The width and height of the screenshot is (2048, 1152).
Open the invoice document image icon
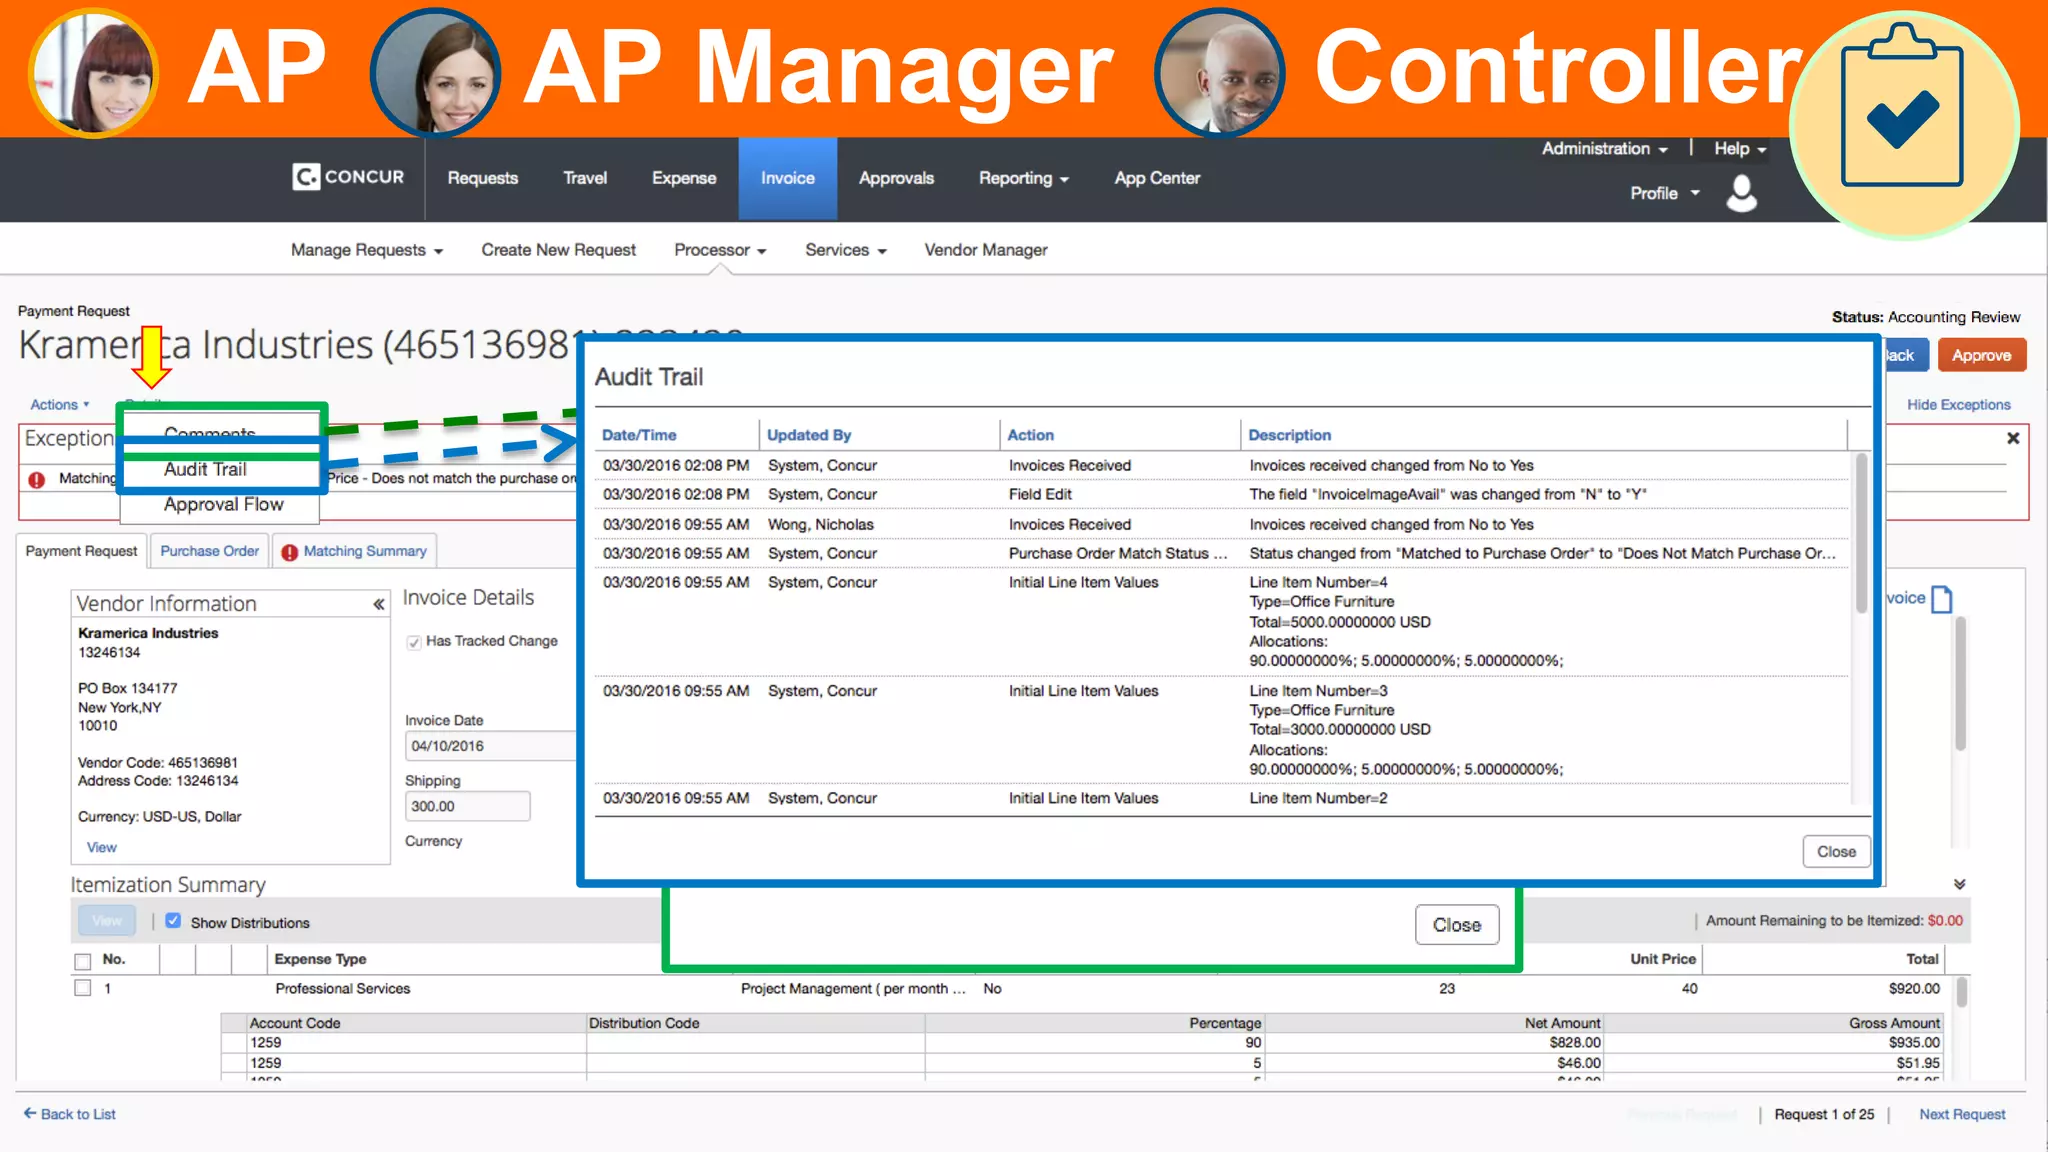click(x=1942, y=599)
